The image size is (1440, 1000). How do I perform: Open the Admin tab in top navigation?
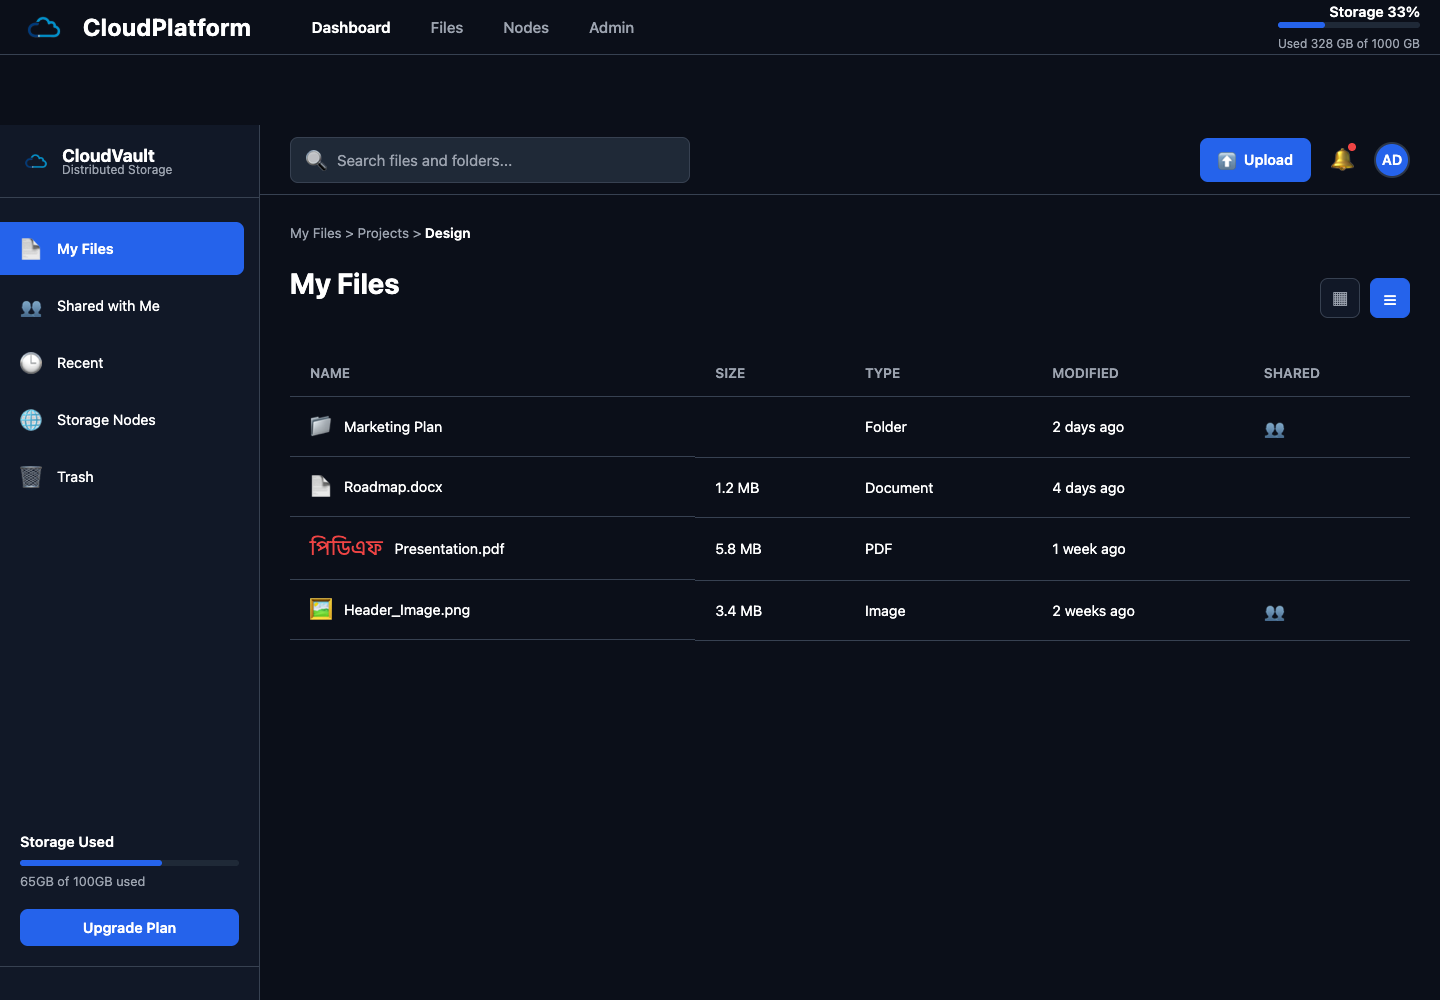click(611, 28)
